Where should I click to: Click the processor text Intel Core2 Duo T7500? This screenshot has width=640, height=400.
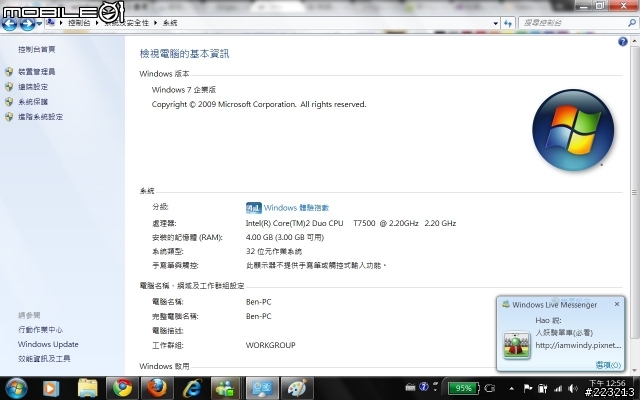tap(351, 223)
